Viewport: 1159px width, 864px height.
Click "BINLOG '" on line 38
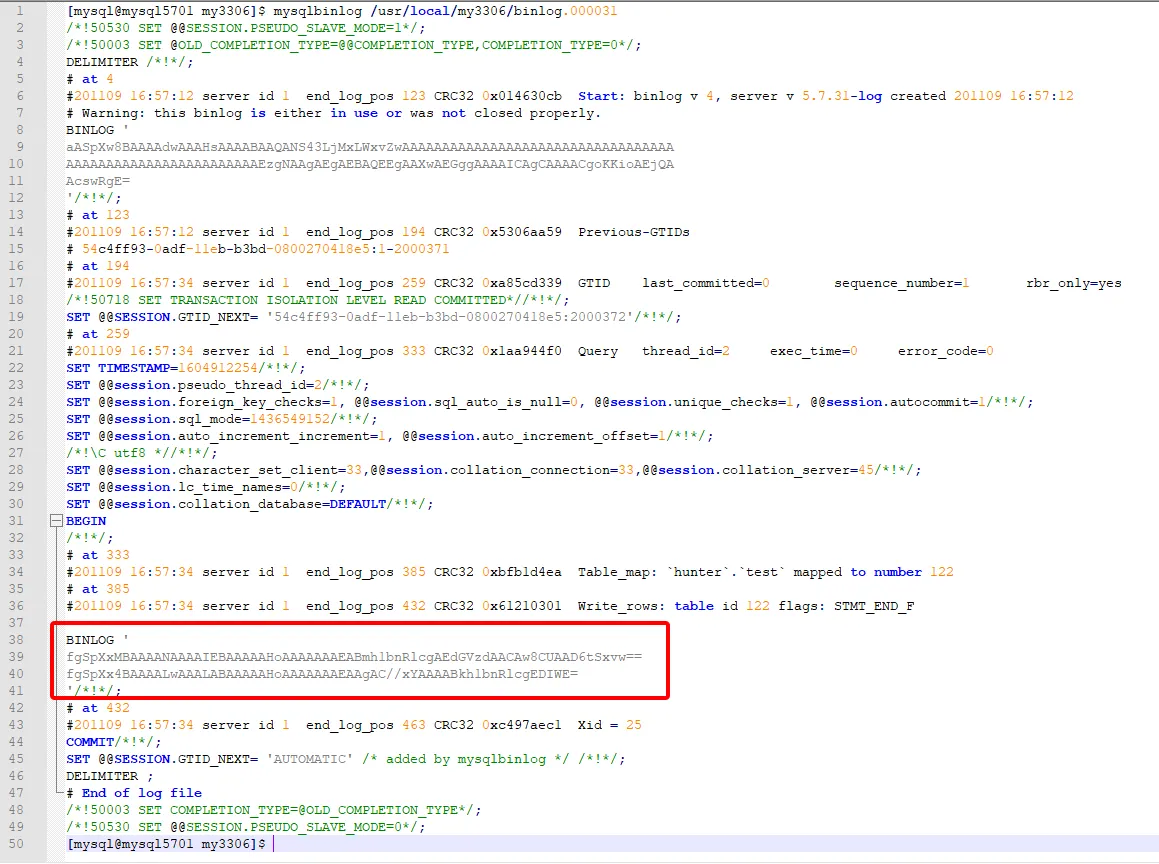98,640
